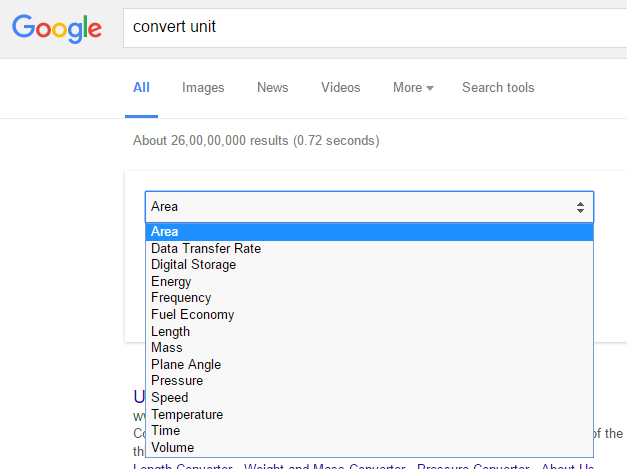Choose Plane Angle option
The width and height of the screenshot is (627, 469).
[x=186, y=365]
